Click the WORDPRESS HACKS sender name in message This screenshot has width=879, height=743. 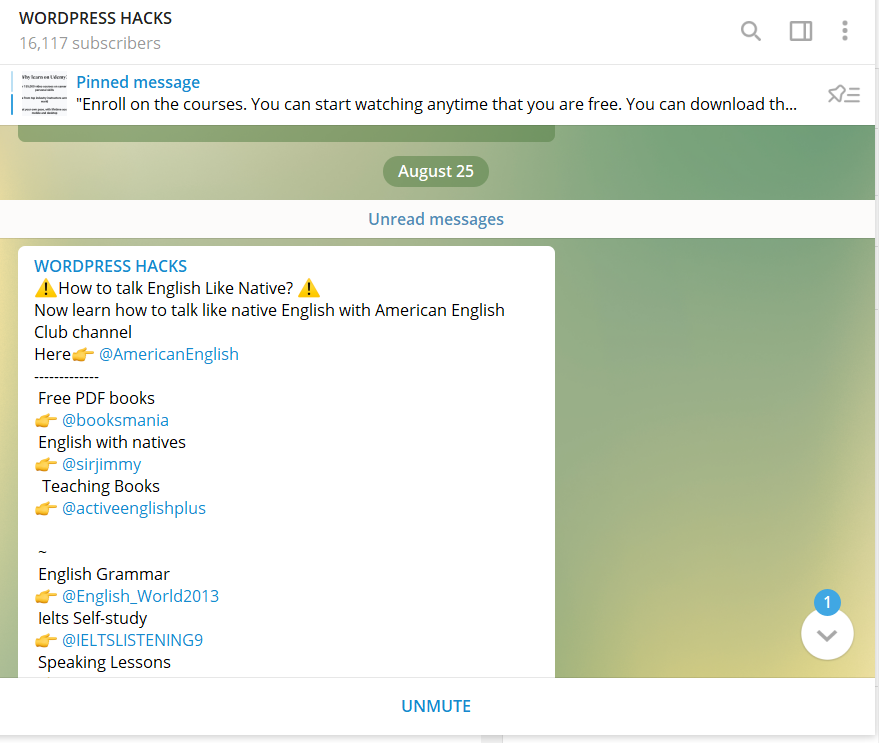pos(110,266)
